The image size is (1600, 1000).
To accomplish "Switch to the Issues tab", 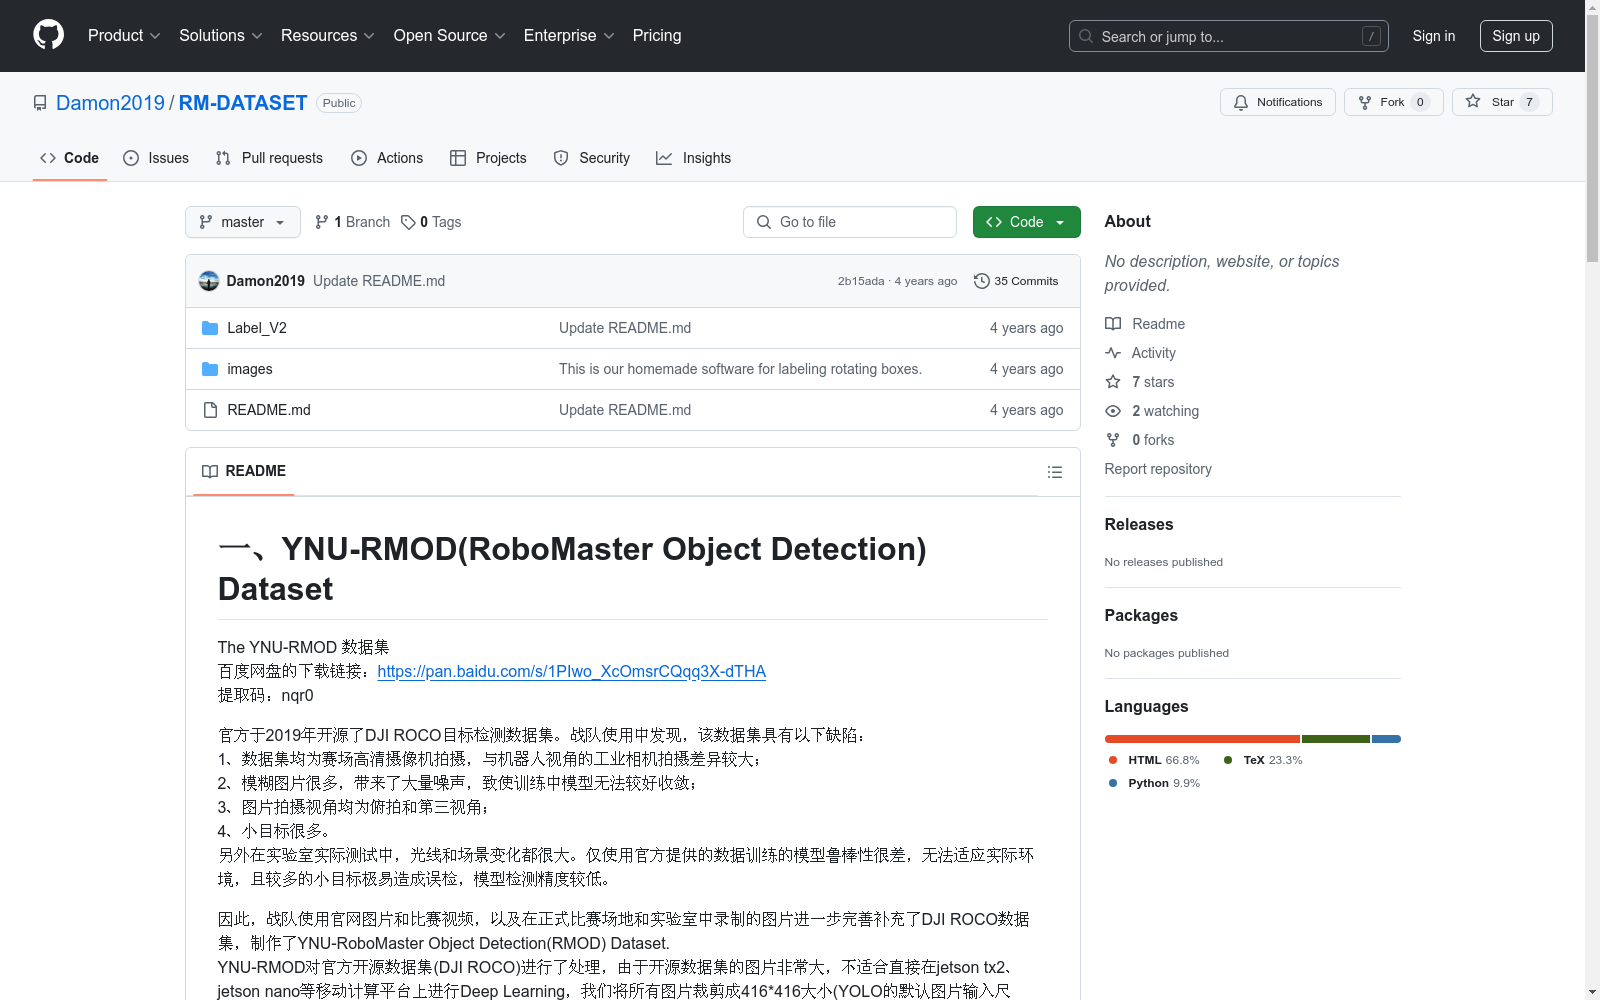I will (x=156, y=158).
